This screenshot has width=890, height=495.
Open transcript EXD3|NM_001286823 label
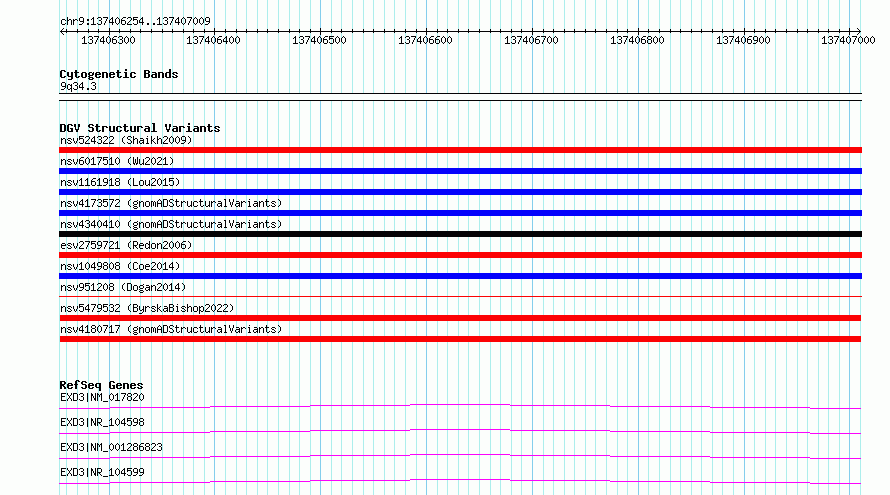[111, 447]
